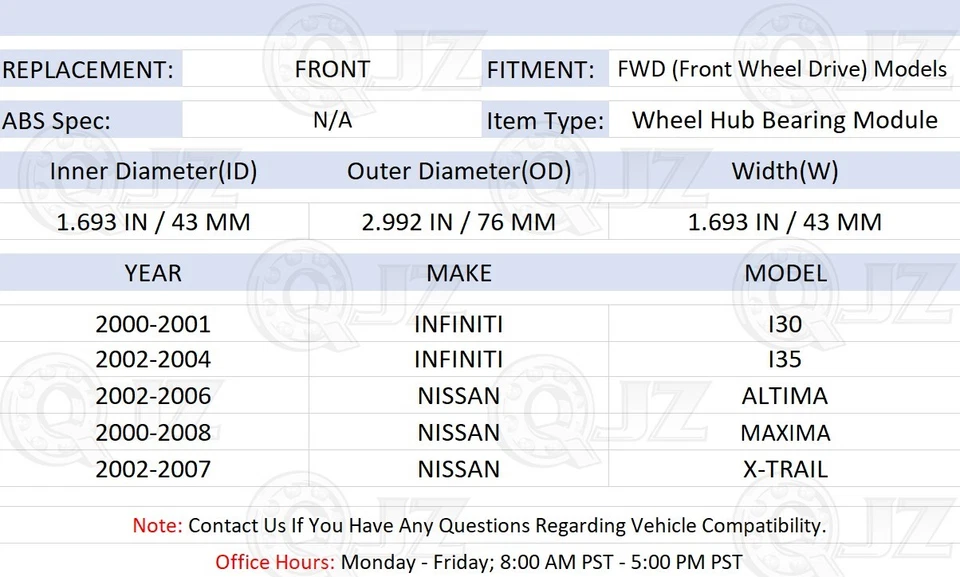The height and width of the screenshot is (577, 960).
Task: Click the Outer Diameter(OD) column header
Action: pyautogui.click(x=459, y=171)
